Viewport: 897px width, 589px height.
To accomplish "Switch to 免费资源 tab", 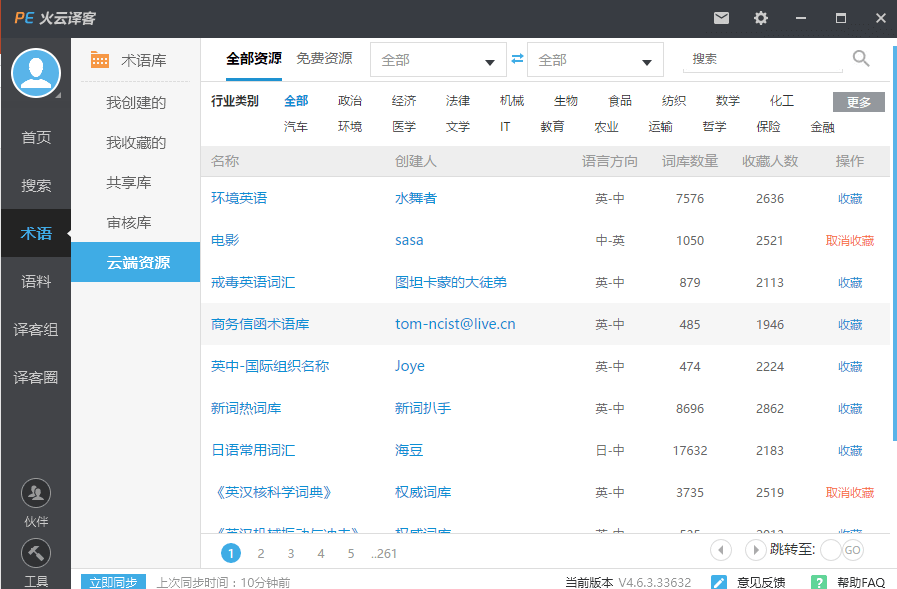I will coord(324,59).
